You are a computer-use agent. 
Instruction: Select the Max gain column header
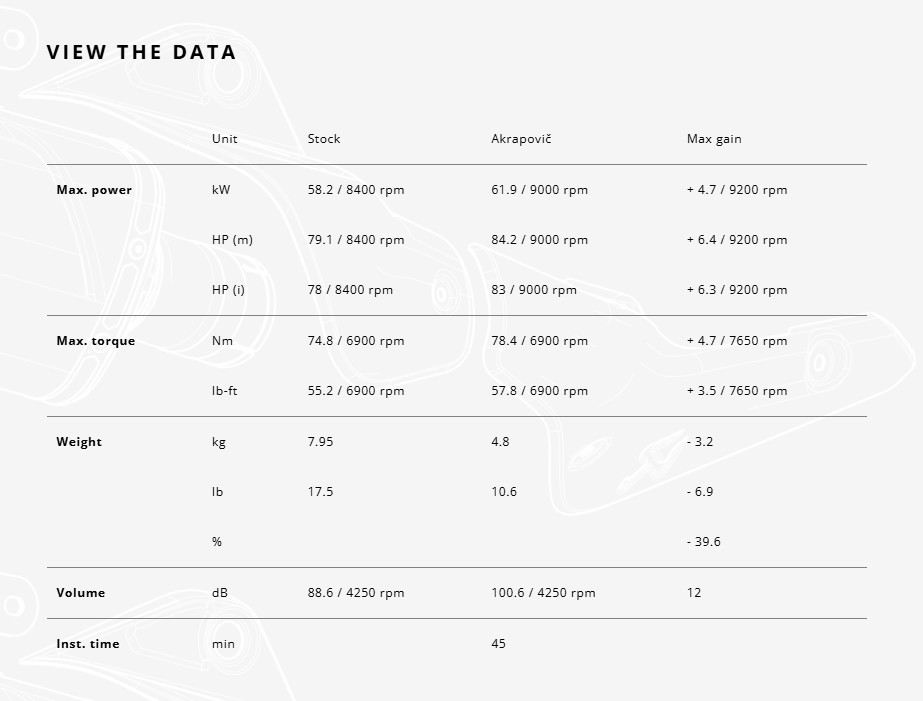point(714,139)
